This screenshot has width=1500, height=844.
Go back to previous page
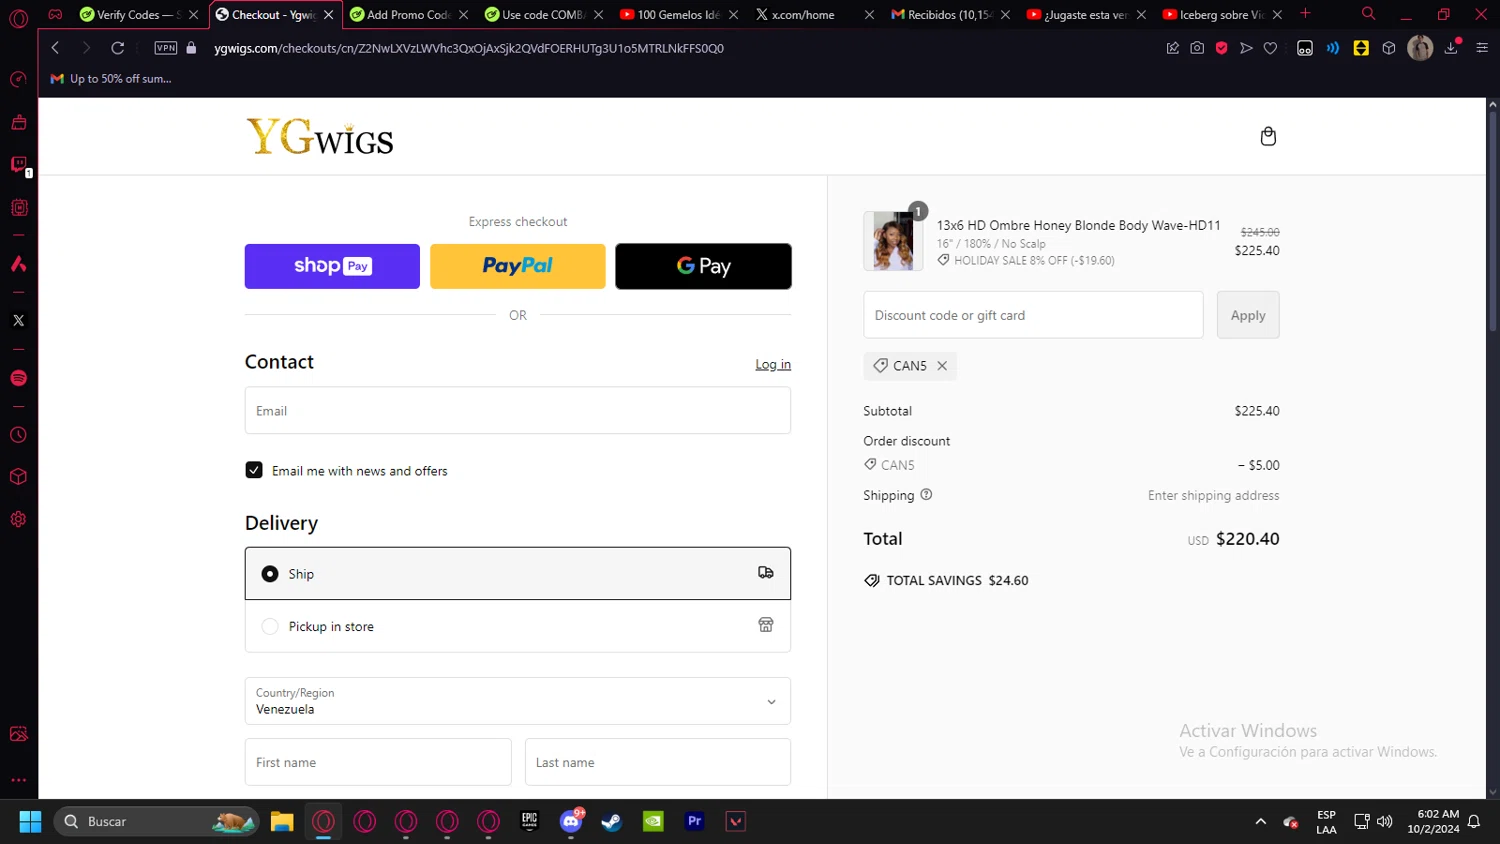pos(55,48)
